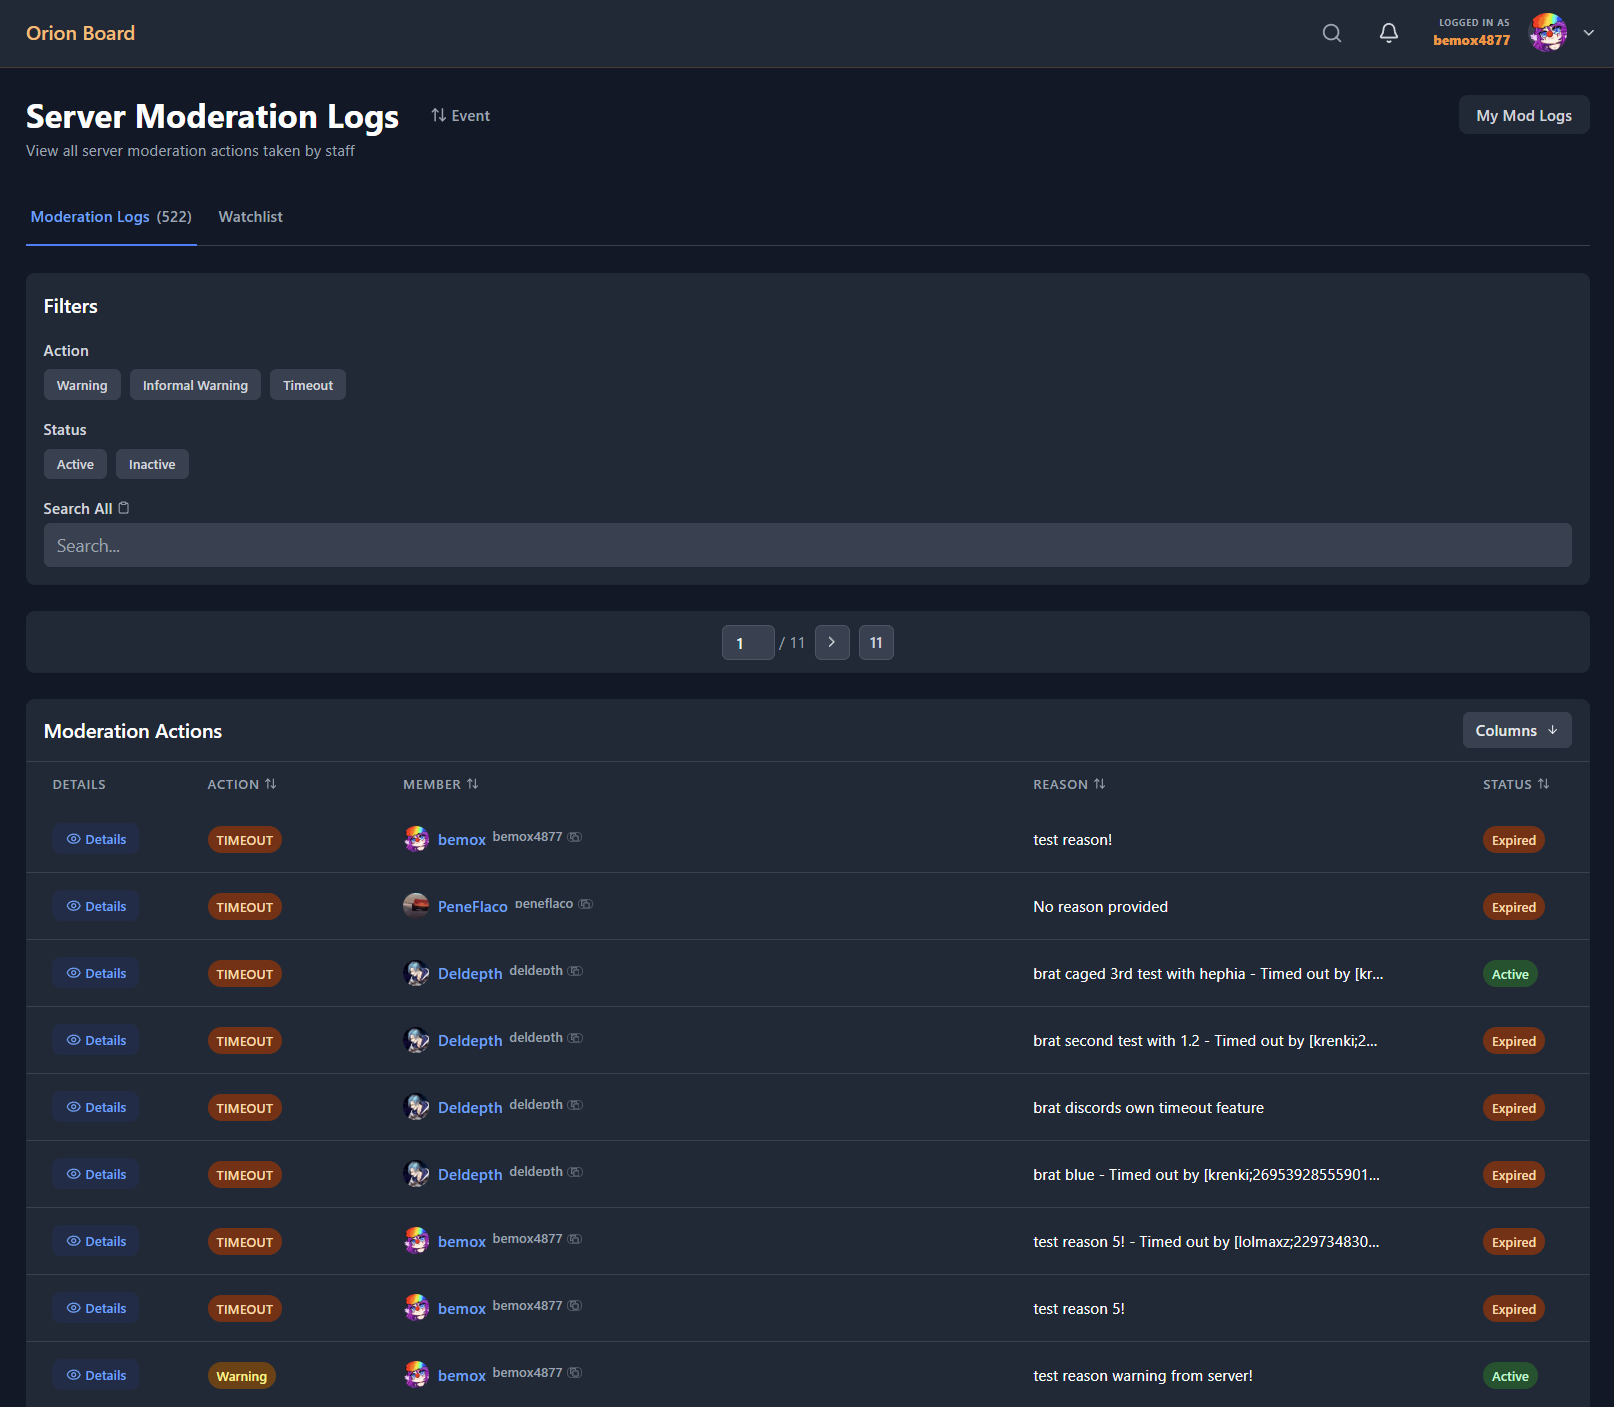Click Deldepth's avatar thumbnail
The image size is (1614, 1407).
tap(417, 972)
